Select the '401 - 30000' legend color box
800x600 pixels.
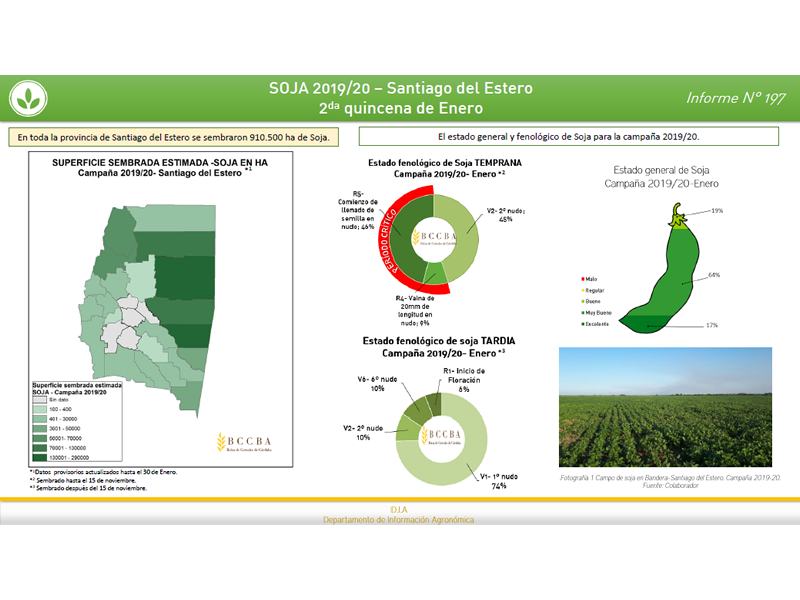40,419
